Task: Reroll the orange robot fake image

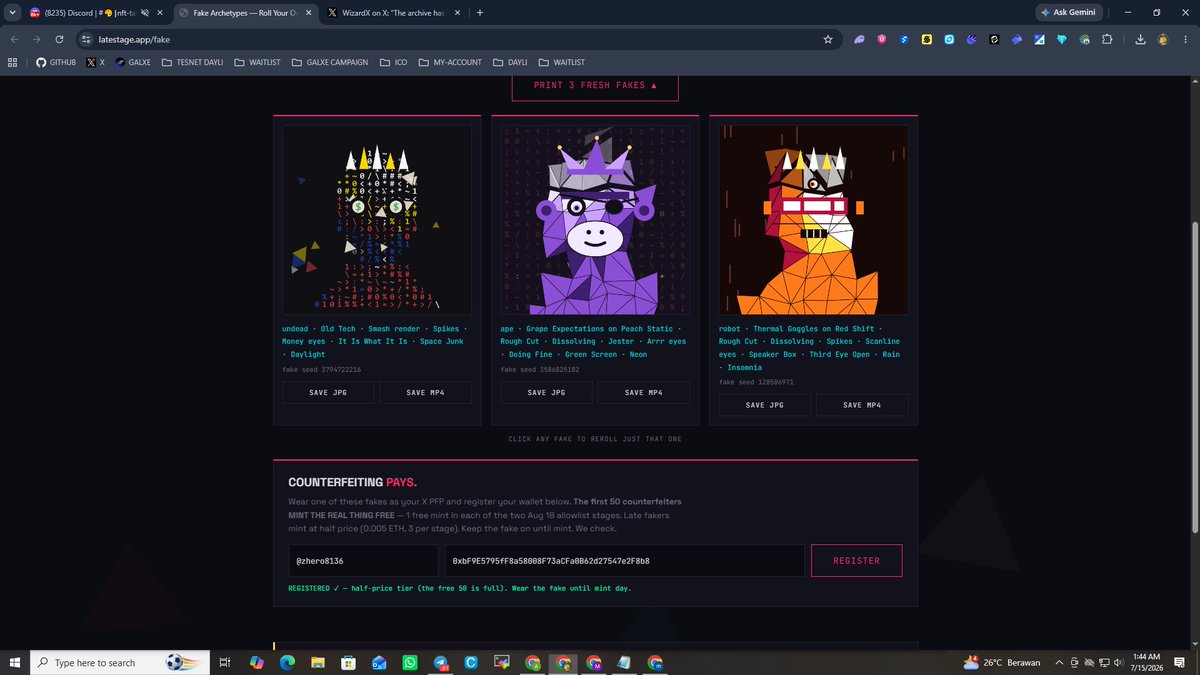Action: coord(813,220)
